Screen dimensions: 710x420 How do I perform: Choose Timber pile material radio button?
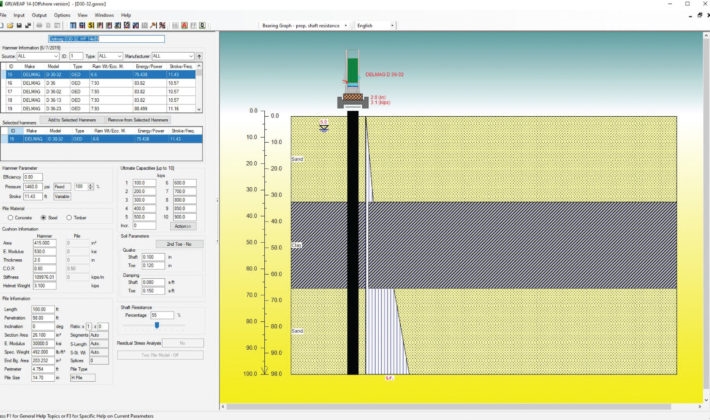point(71,217)
